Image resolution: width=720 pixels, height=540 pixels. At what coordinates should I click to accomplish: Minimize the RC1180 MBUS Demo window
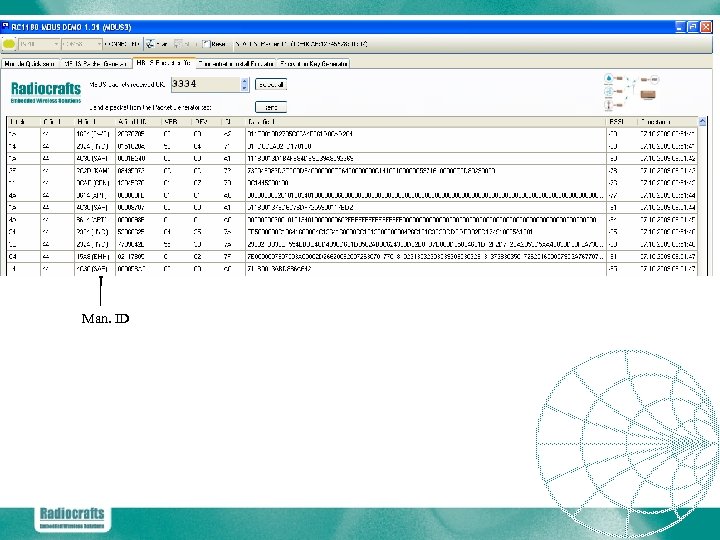pos(681,27)
